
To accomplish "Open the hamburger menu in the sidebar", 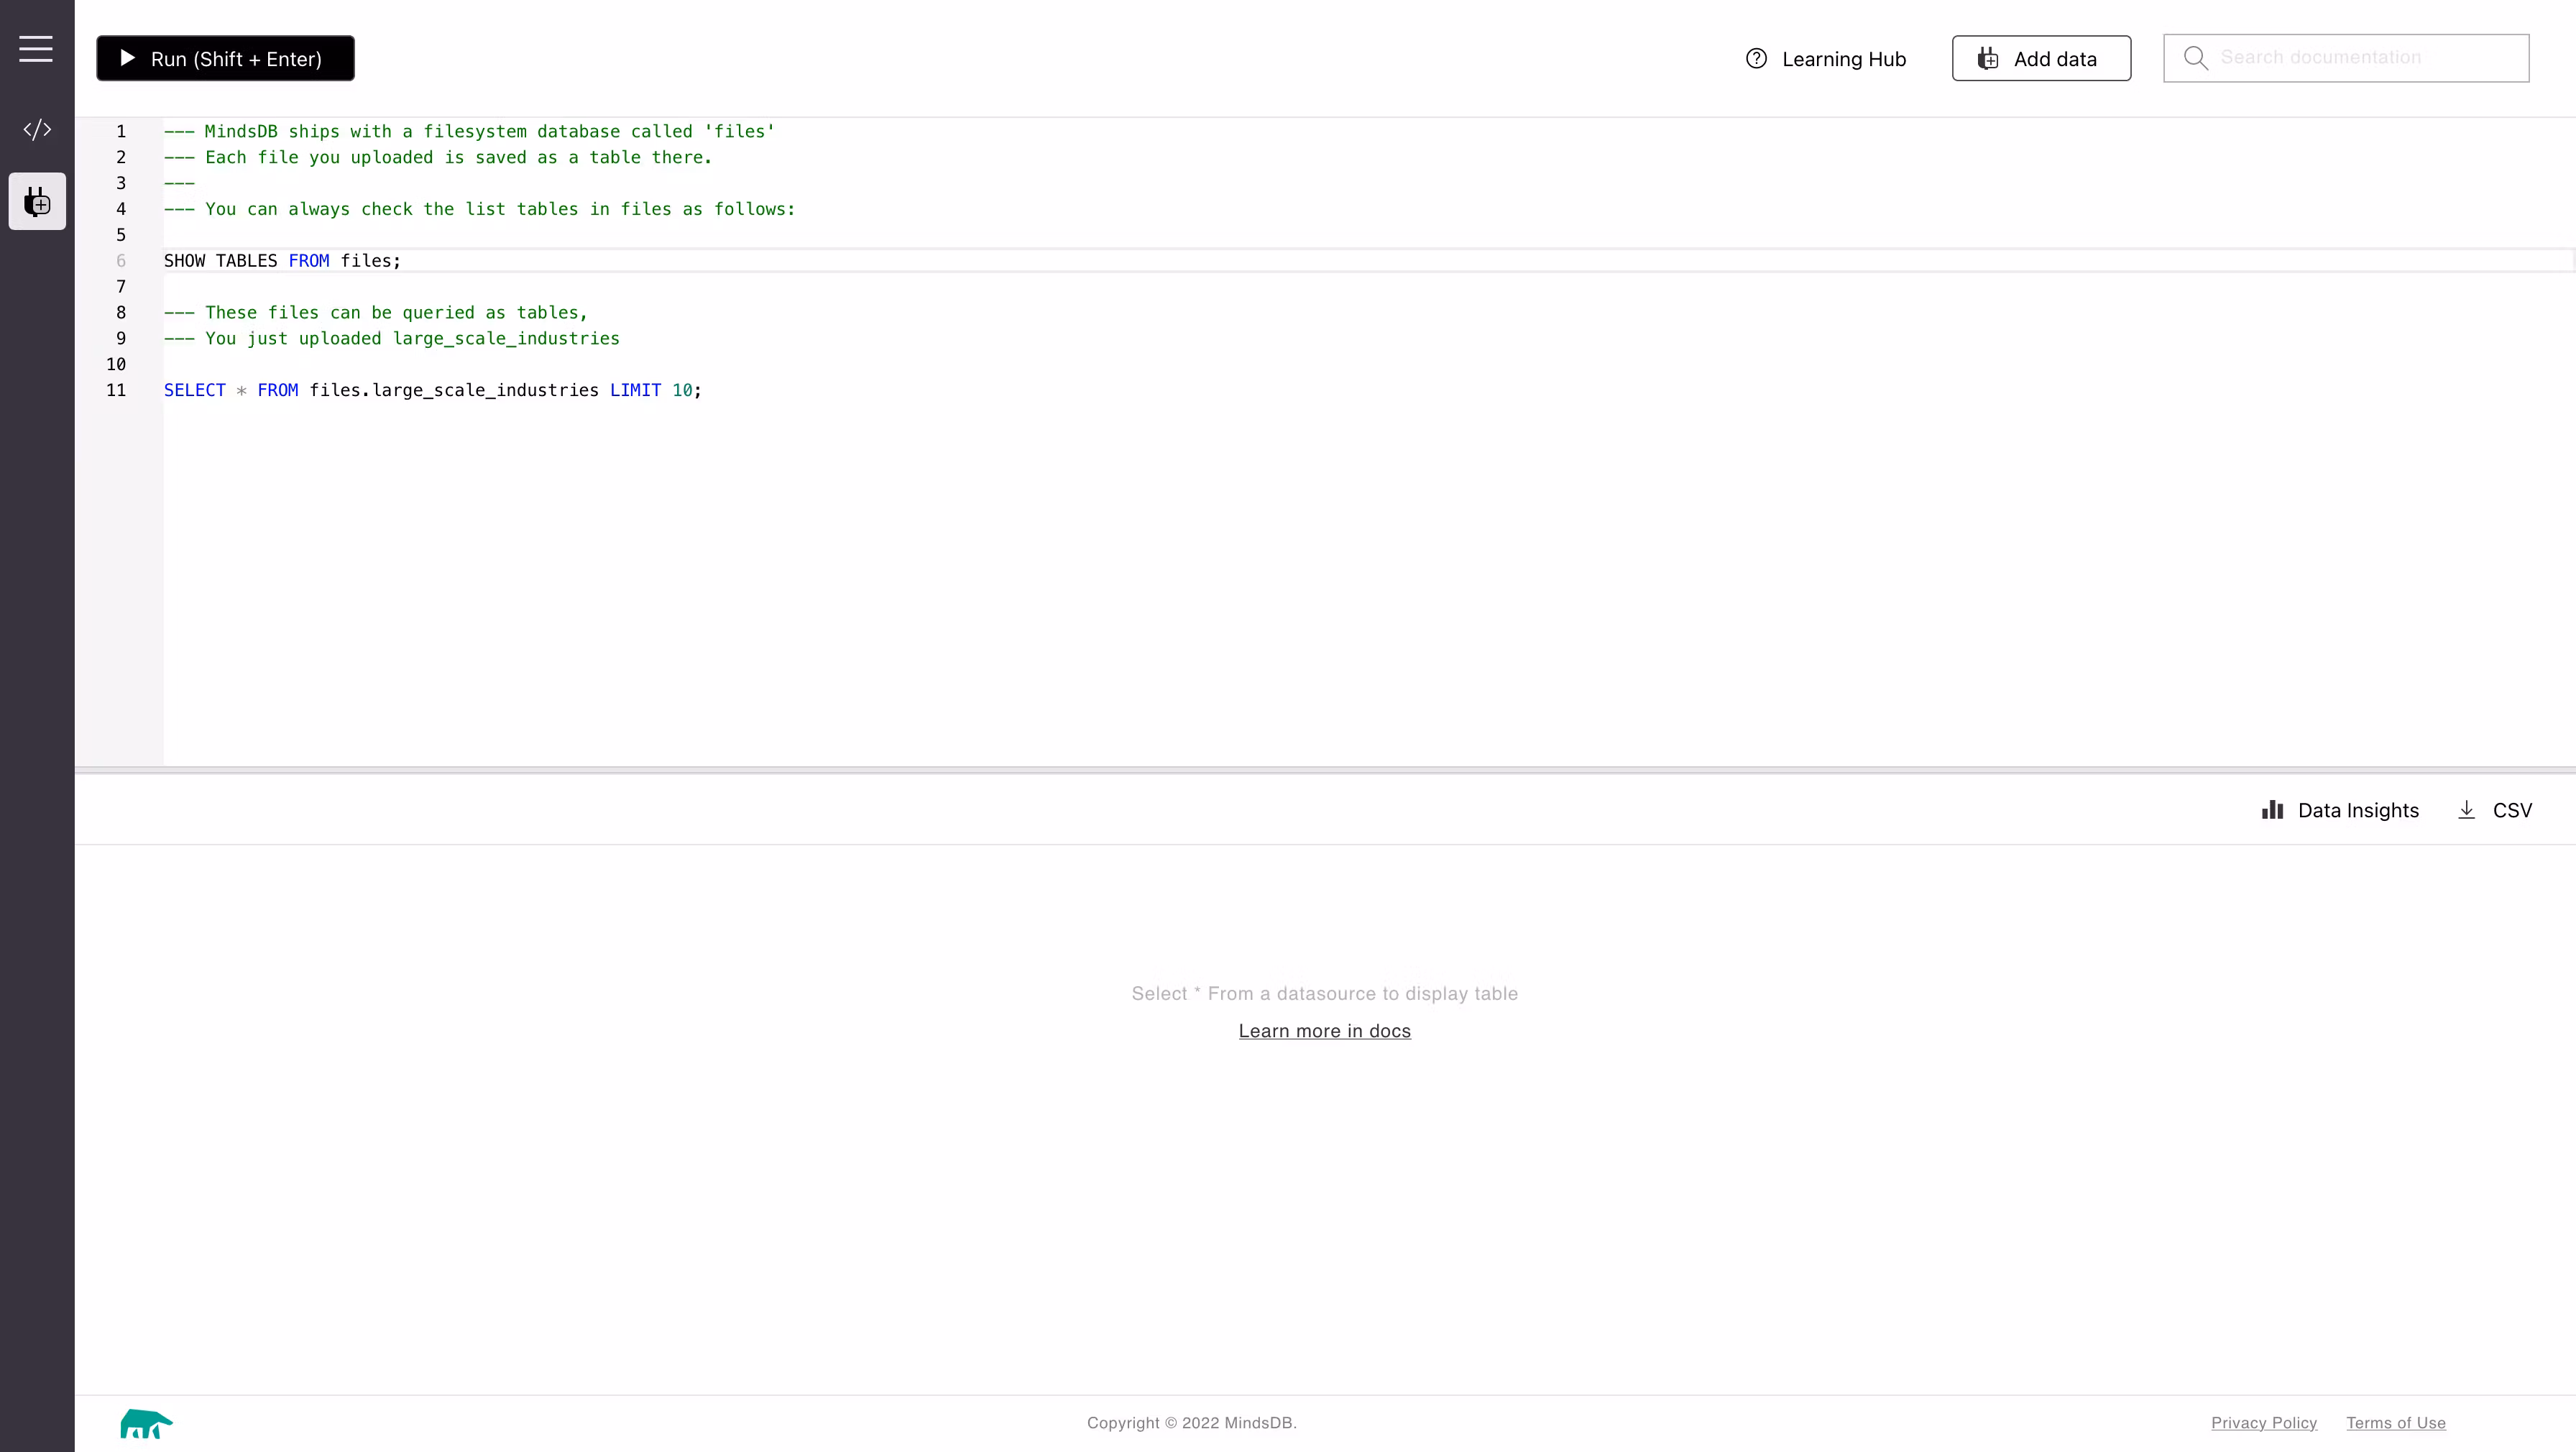I will [36, 49].
